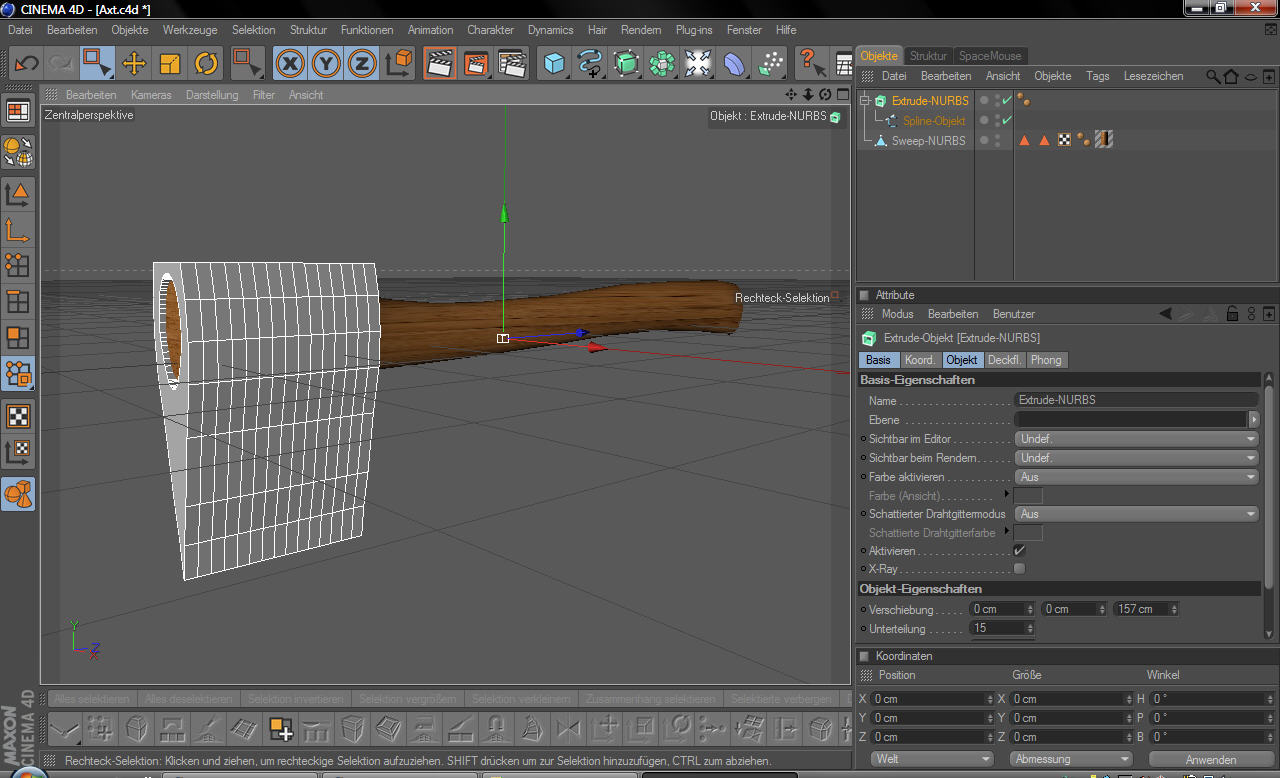Select the Scale tool

170,64
